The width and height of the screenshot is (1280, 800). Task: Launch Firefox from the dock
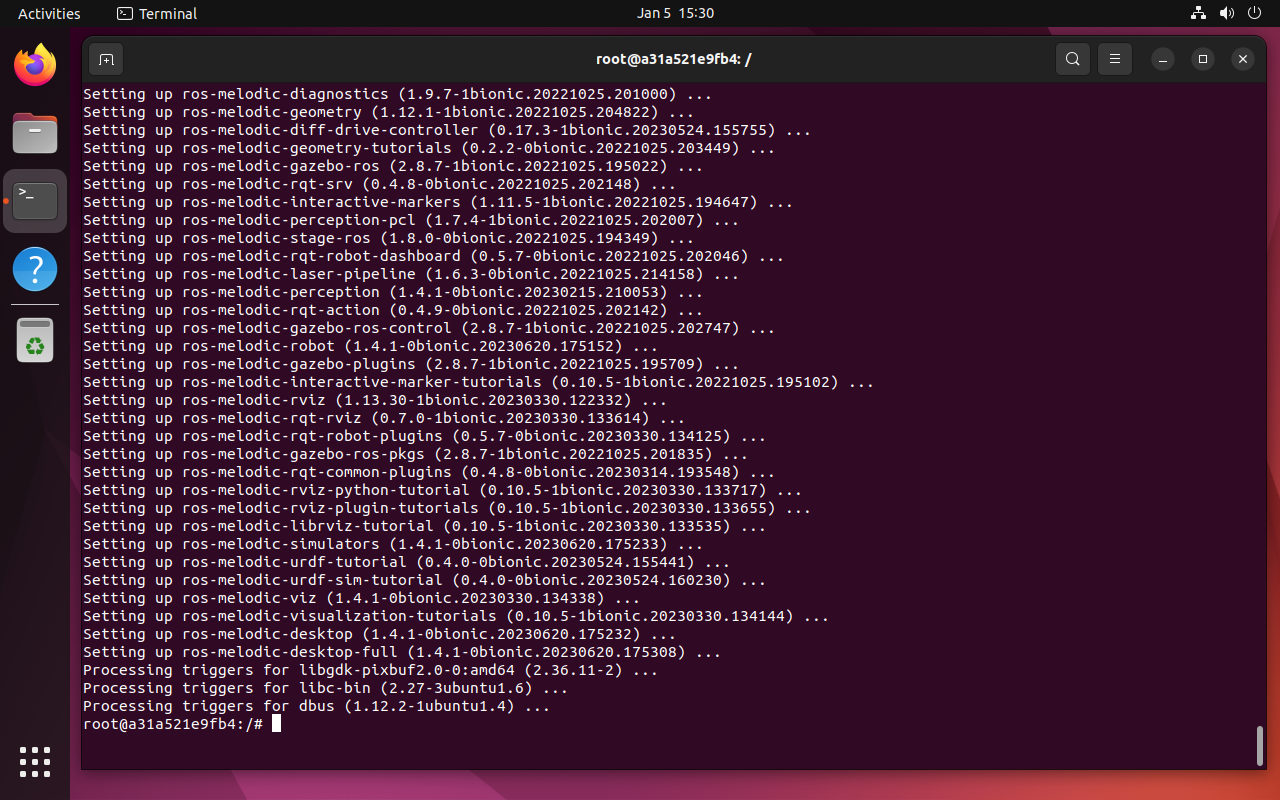35,66
